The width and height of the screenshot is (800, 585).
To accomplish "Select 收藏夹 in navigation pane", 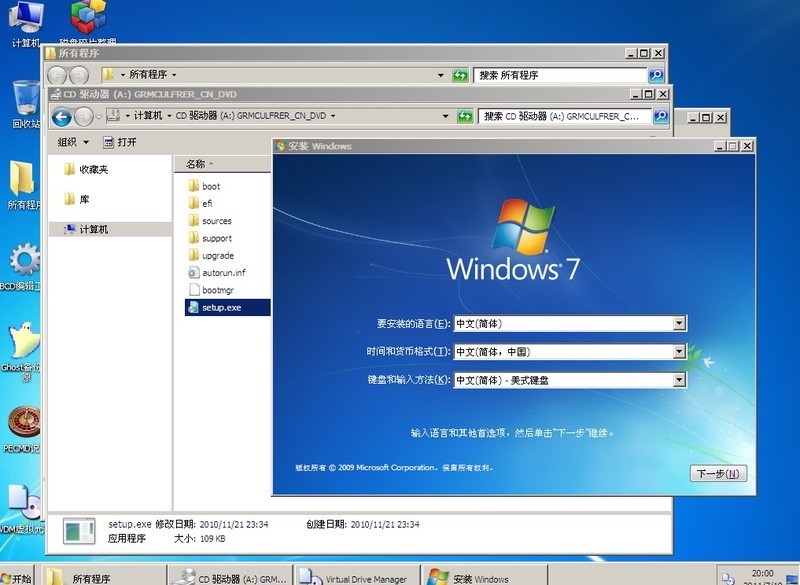I will [87, 169].
